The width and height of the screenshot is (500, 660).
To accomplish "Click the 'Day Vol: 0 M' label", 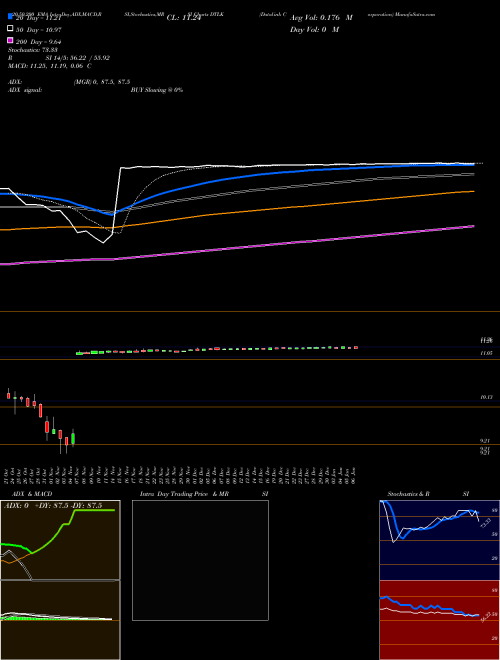I will 314,29.
